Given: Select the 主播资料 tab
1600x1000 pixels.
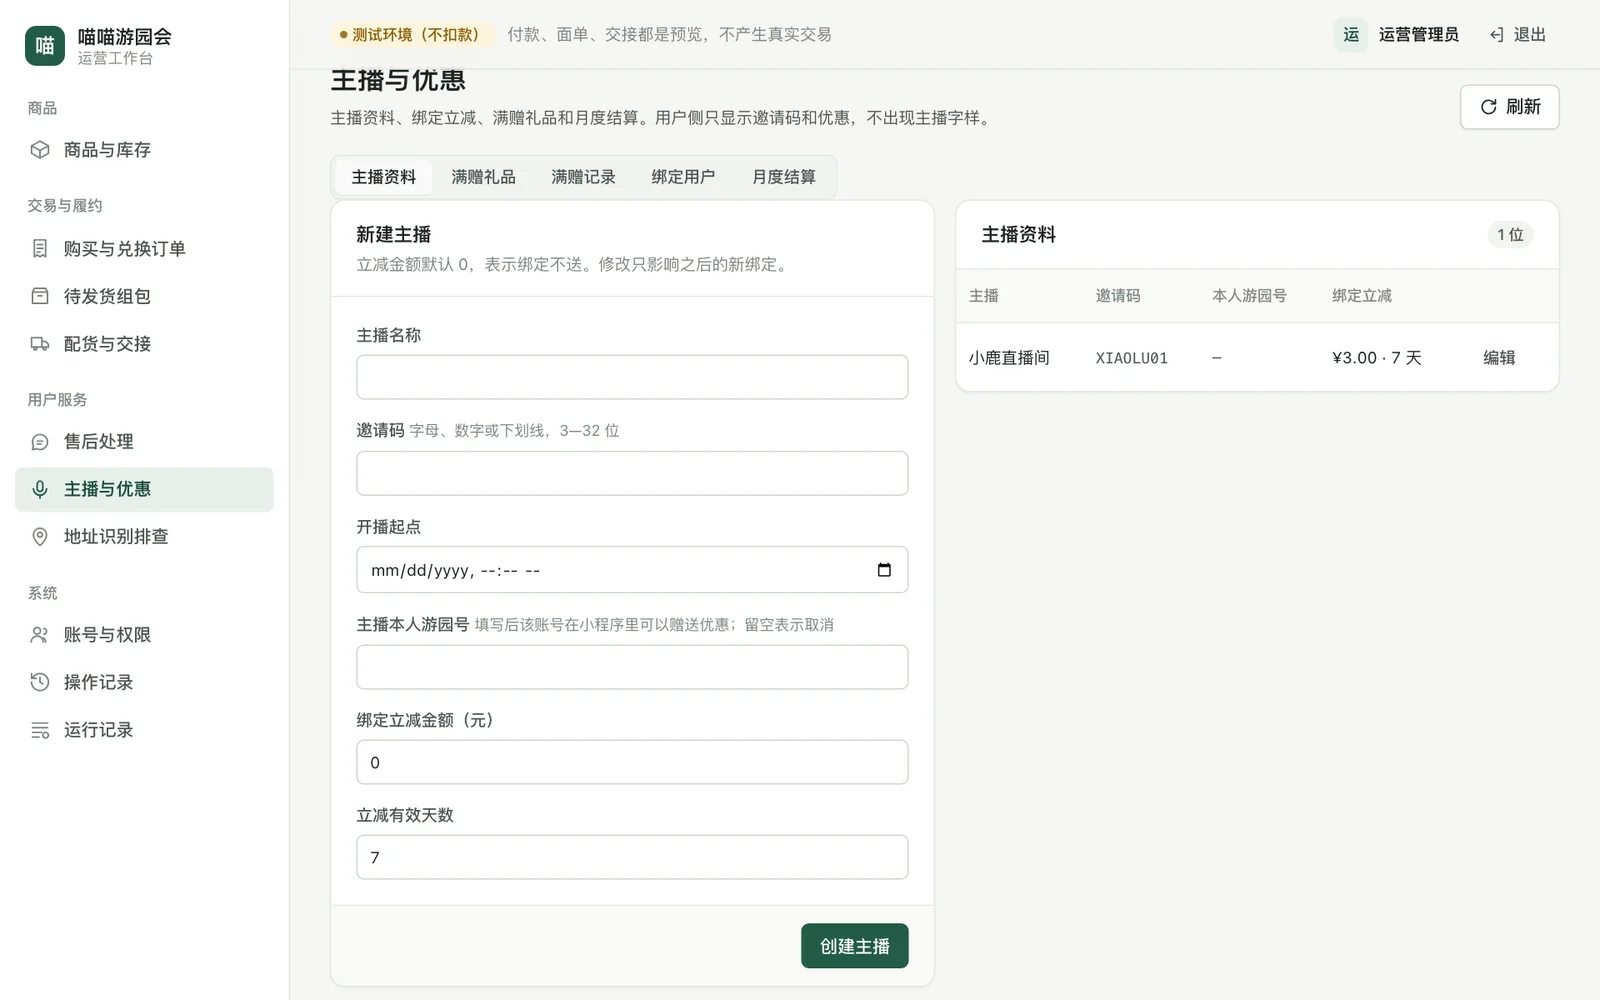Looking at the screenshot, I should pyautogui.click(x=383, y=177).
